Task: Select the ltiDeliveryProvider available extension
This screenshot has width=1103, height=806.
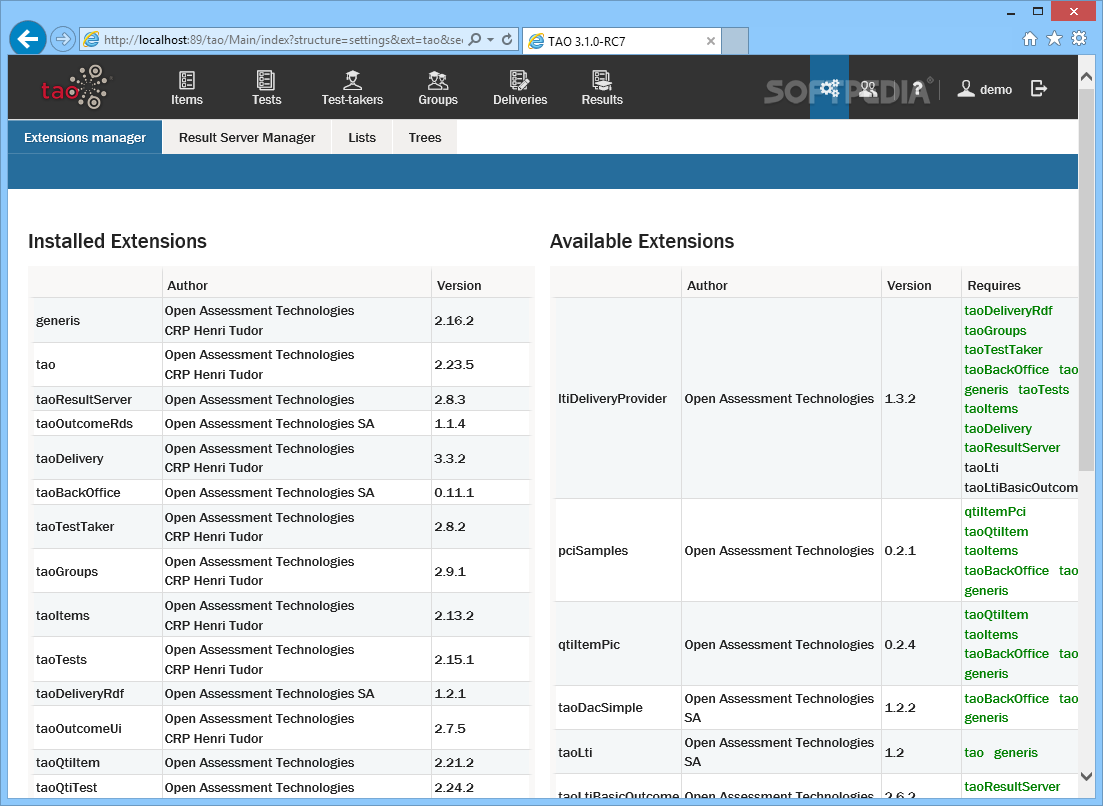Action: pos(612,398)
